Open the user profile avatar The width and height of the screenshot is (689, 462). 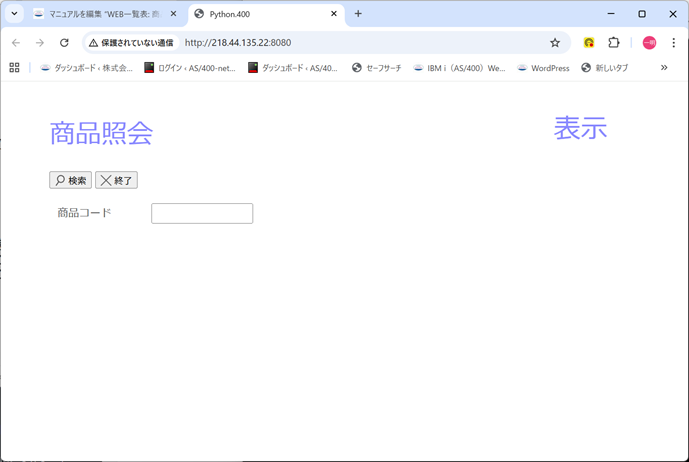pos(649,43)
